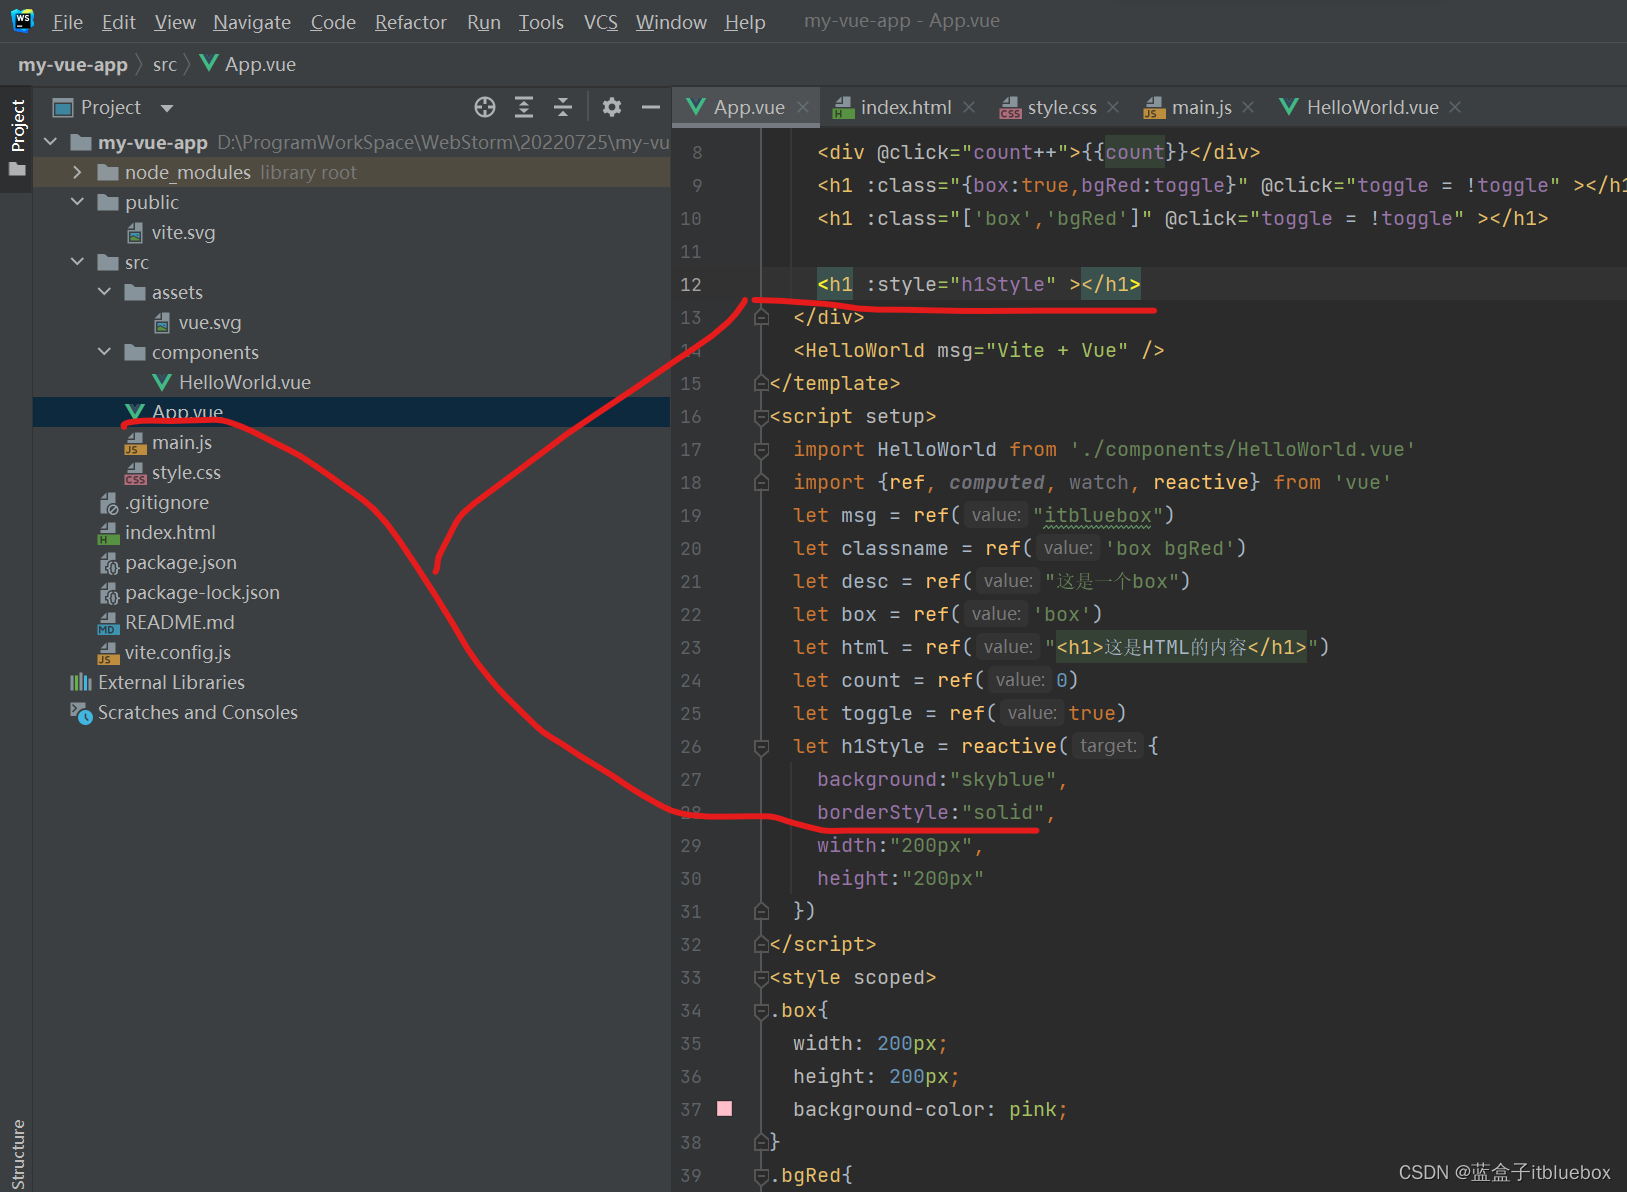The image size is (1627, 1192).
Task: Click my-vue-app breadcrumb in navigation bar
Action: [73, 64]
